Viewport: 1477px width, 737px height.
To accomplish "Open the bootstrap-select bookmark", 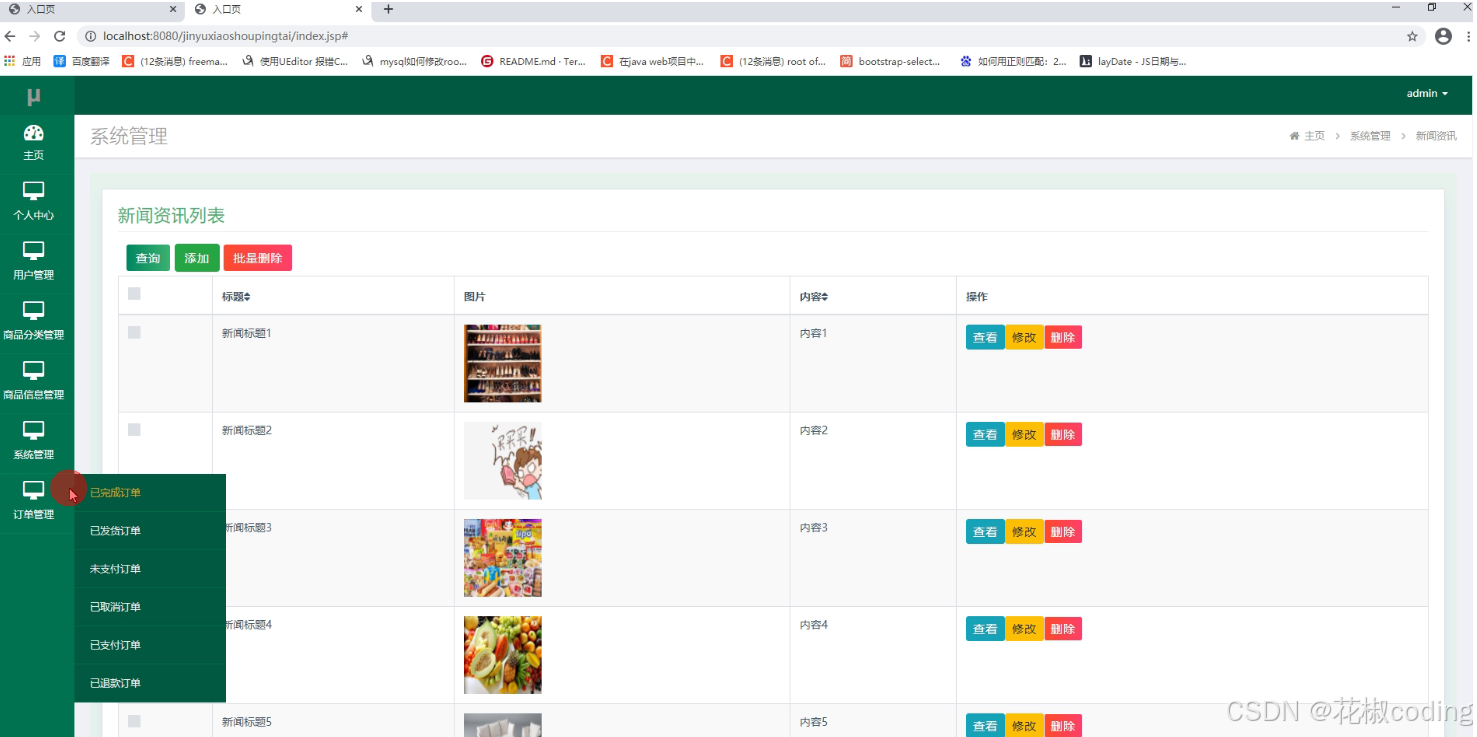I will click(890, 61).
